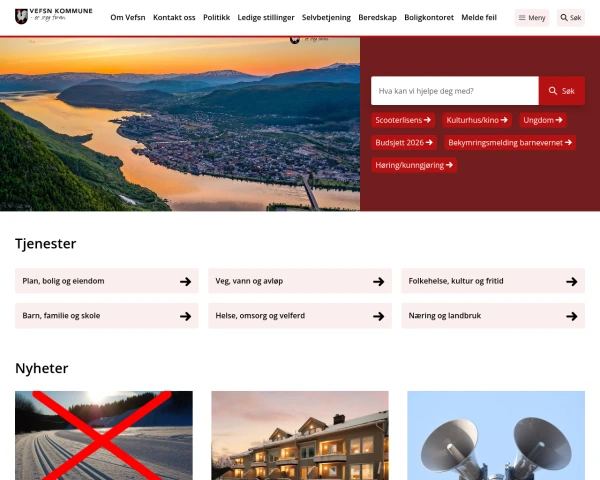The height and width of the screenshot is (480, 600).
Task: Focus the 'Hva kan vi hjelpe deg med?' field
Action: [455, 91]
